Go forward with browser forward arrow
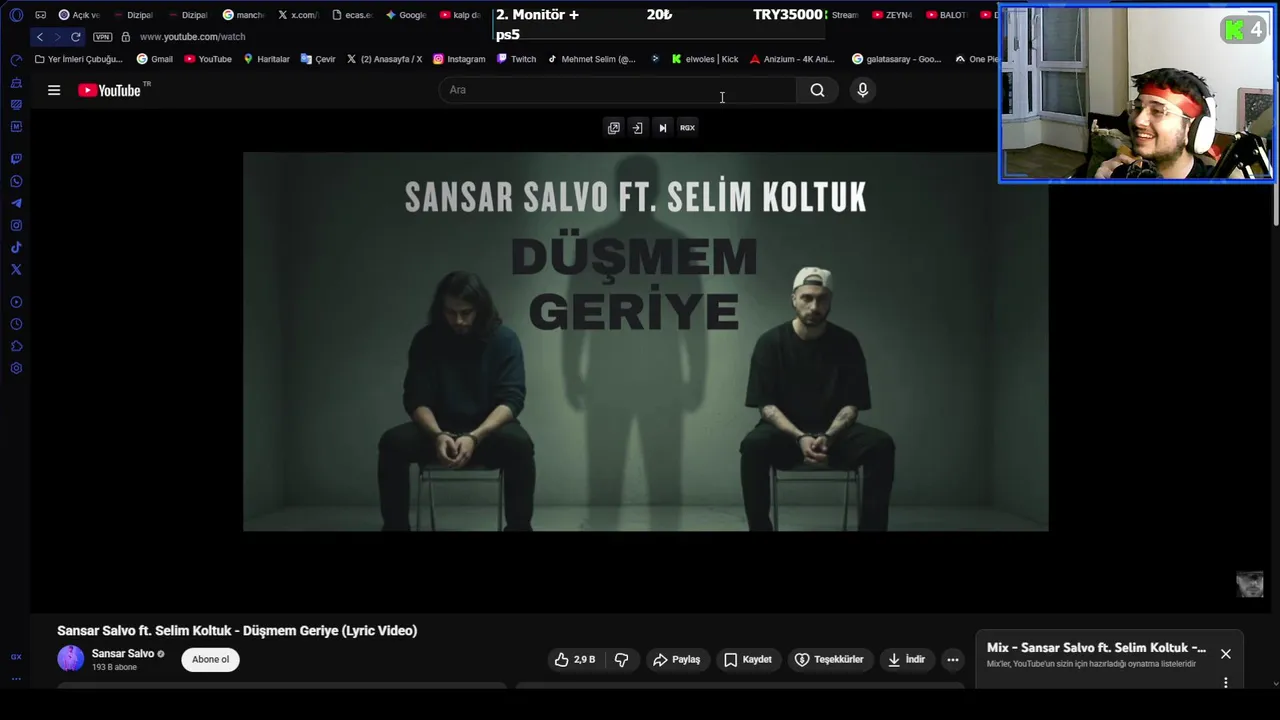The height and width of the screenshot is (720, 1280). (x=57, y=37)
